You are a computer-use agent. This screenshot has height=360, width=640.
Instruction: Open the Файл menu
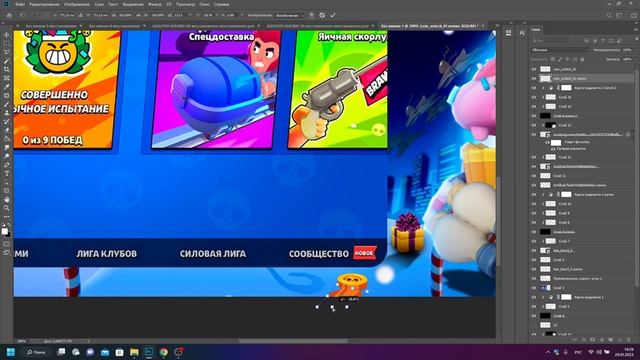pos(20,4)
